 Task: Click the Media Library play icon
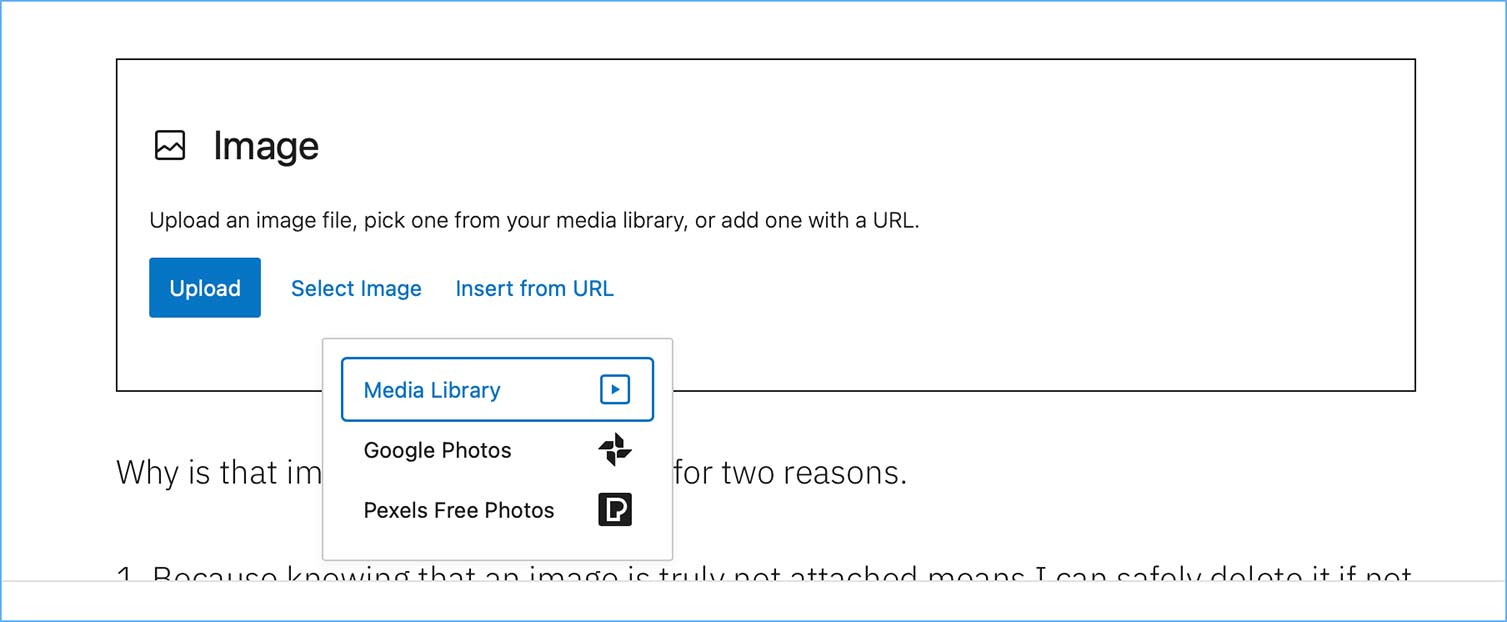[615, 390]
